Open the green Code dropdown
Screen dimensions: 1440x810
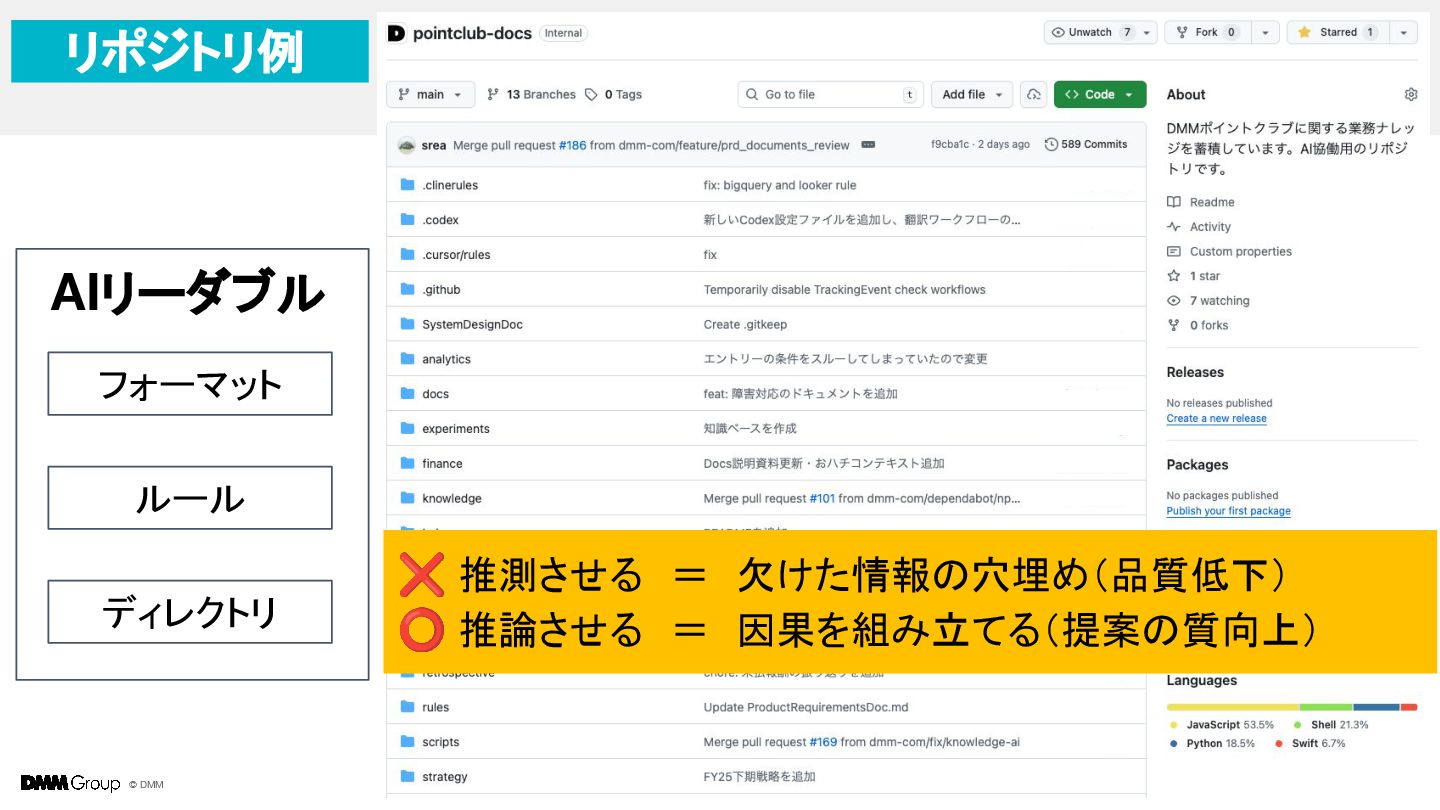click(x=1100, y=94)
